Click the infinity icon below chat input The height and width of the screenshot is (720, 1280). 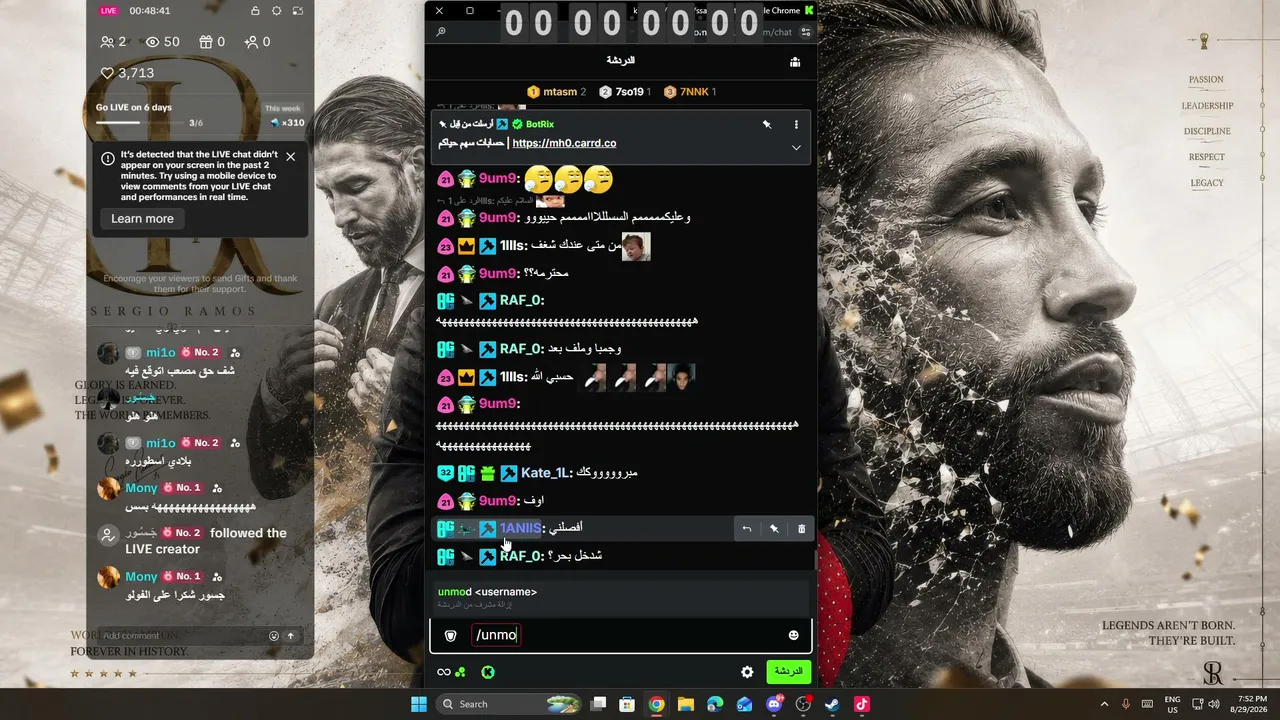443,672
